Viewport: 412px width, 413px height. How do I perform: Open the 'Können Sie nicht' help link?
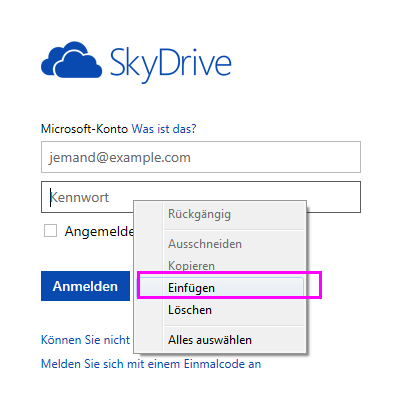click(x=85, y=340)
